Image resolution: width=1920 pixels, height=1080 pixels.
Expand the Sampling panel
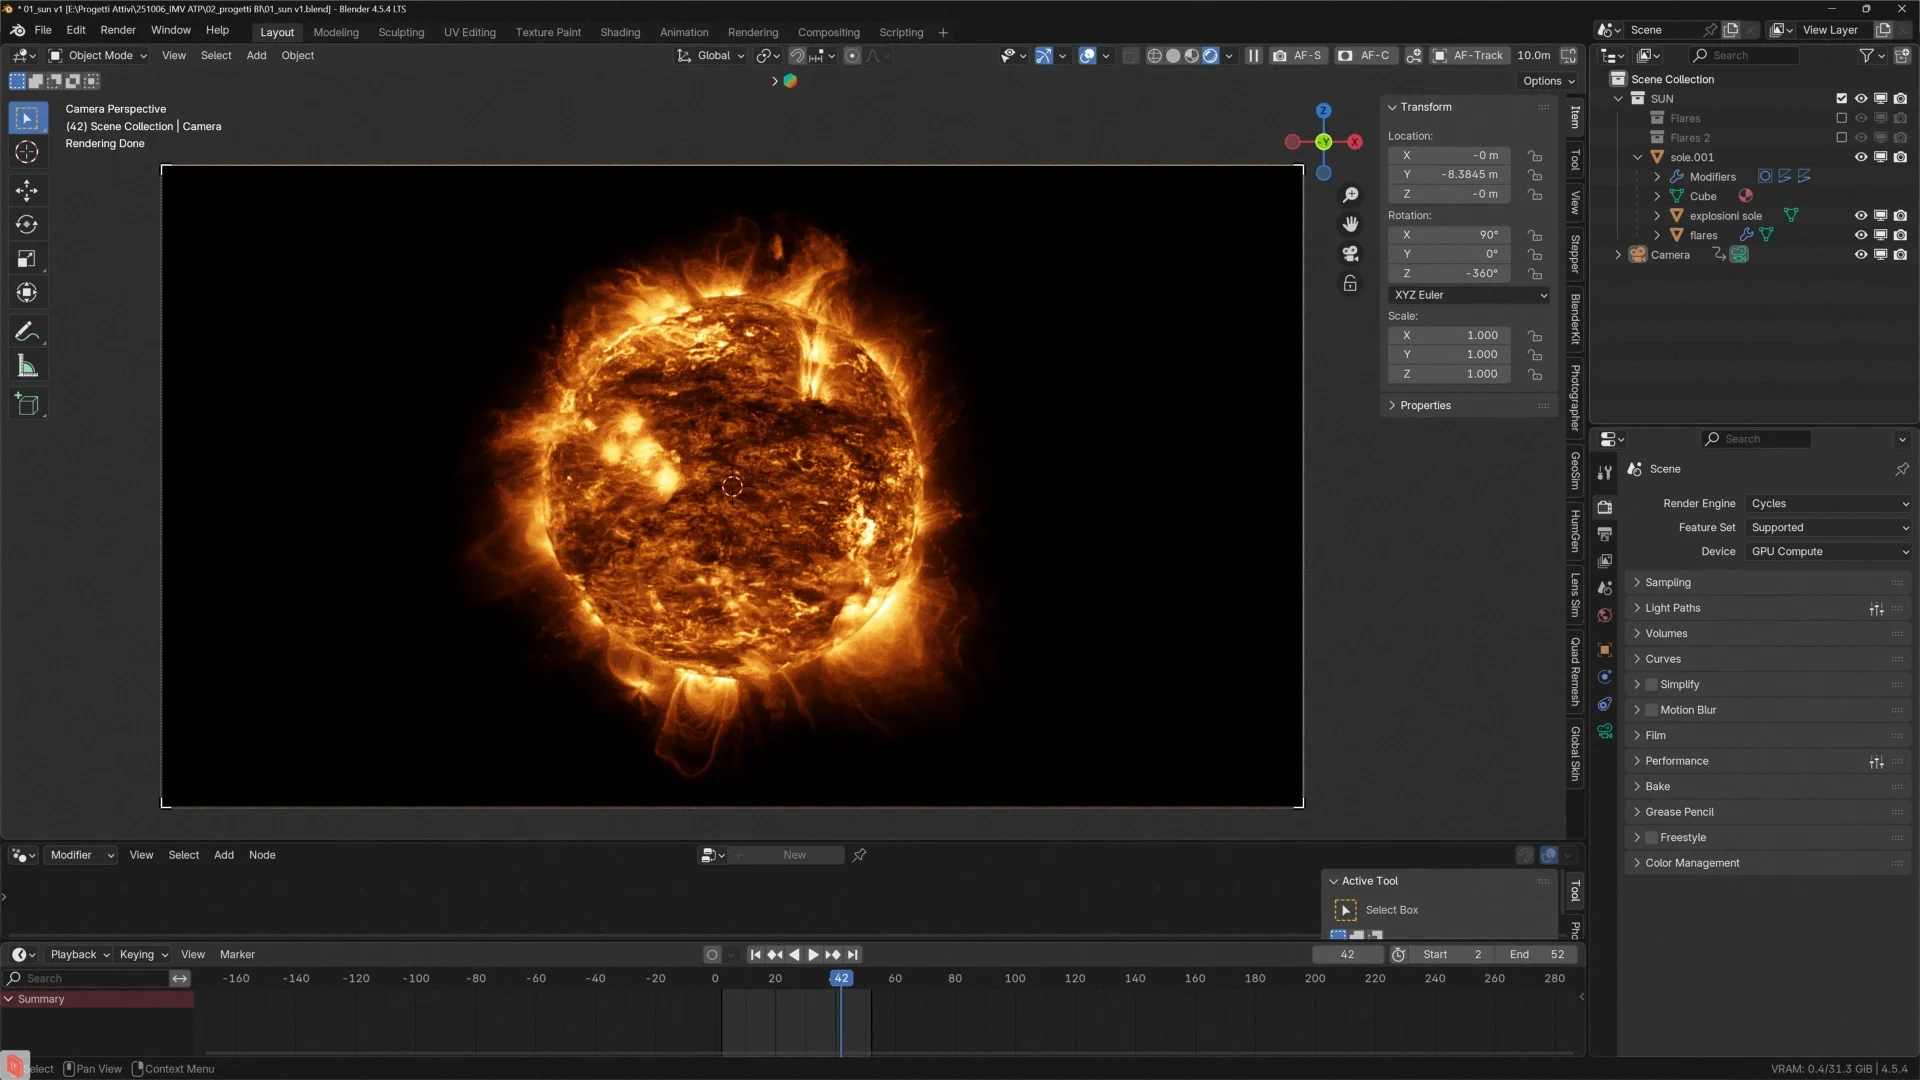[1668, 583]
